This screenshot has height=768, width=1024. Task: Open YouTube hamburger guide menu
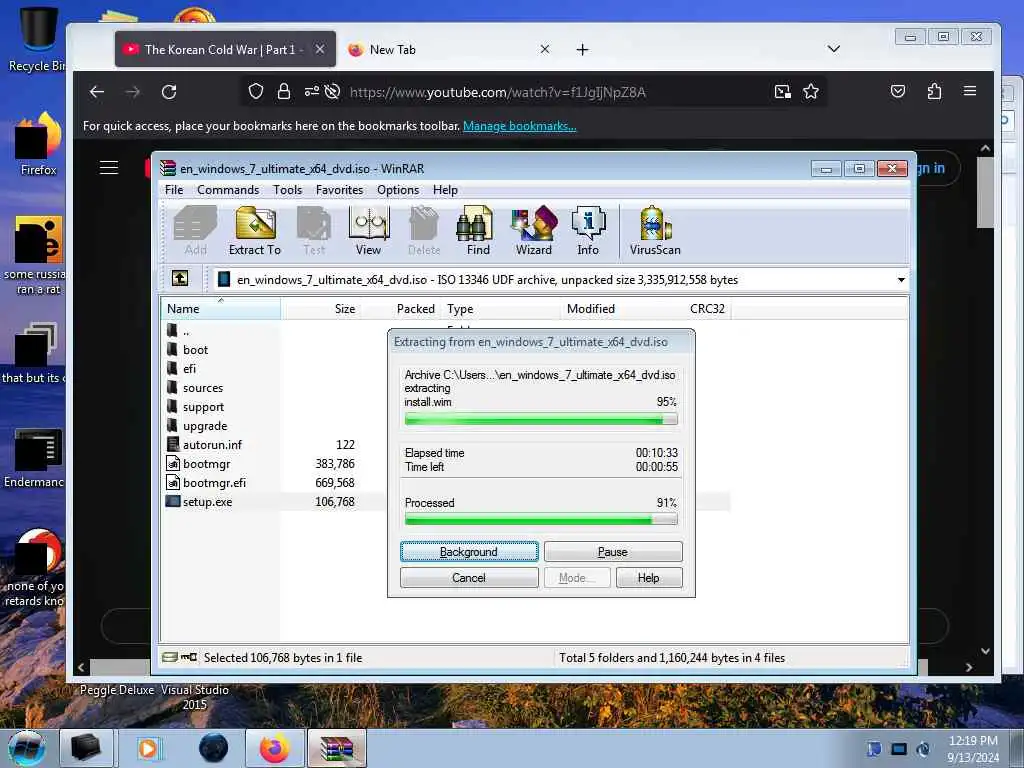tap(109, 168)
